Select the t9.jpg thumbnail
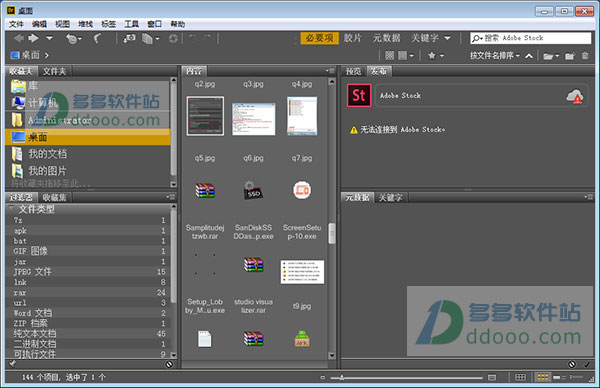 (x=302, y=272)
